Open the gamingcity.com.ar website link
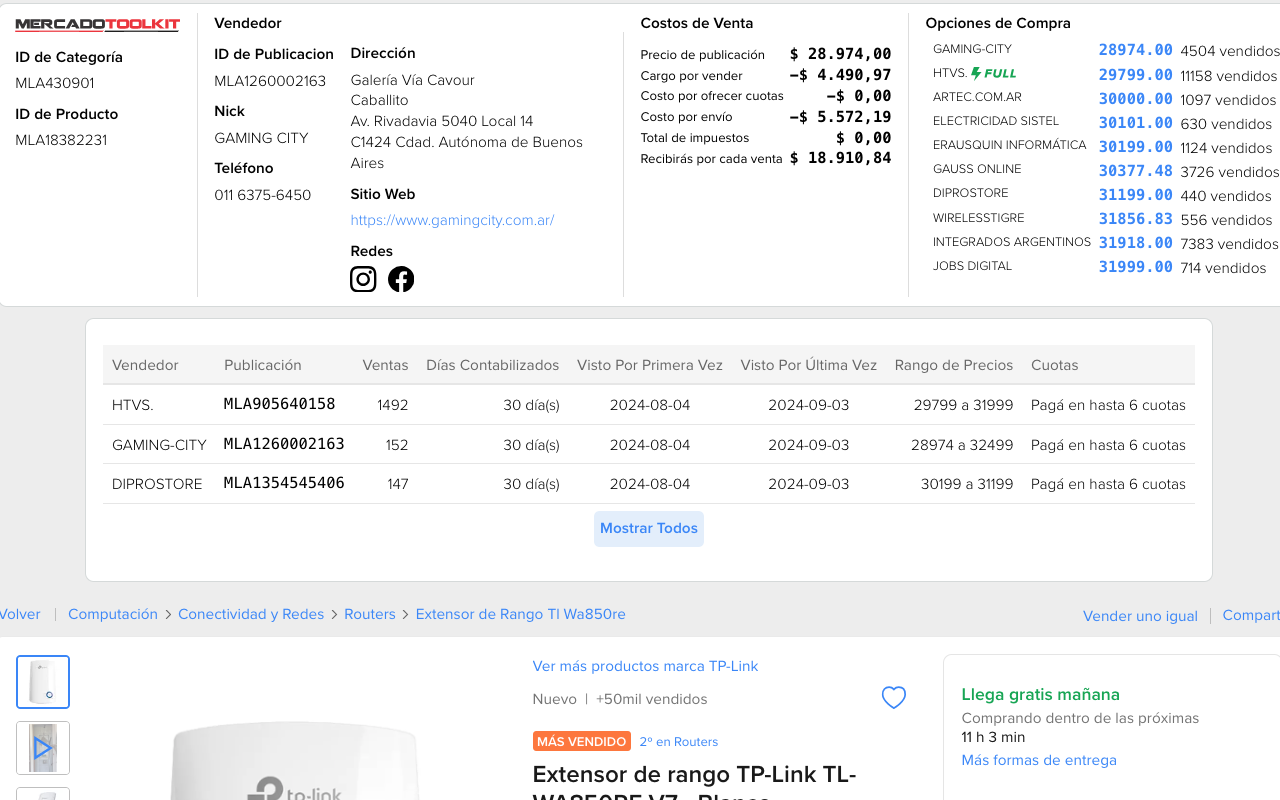Screen dimensions: 1280x800 pos(452,220)
